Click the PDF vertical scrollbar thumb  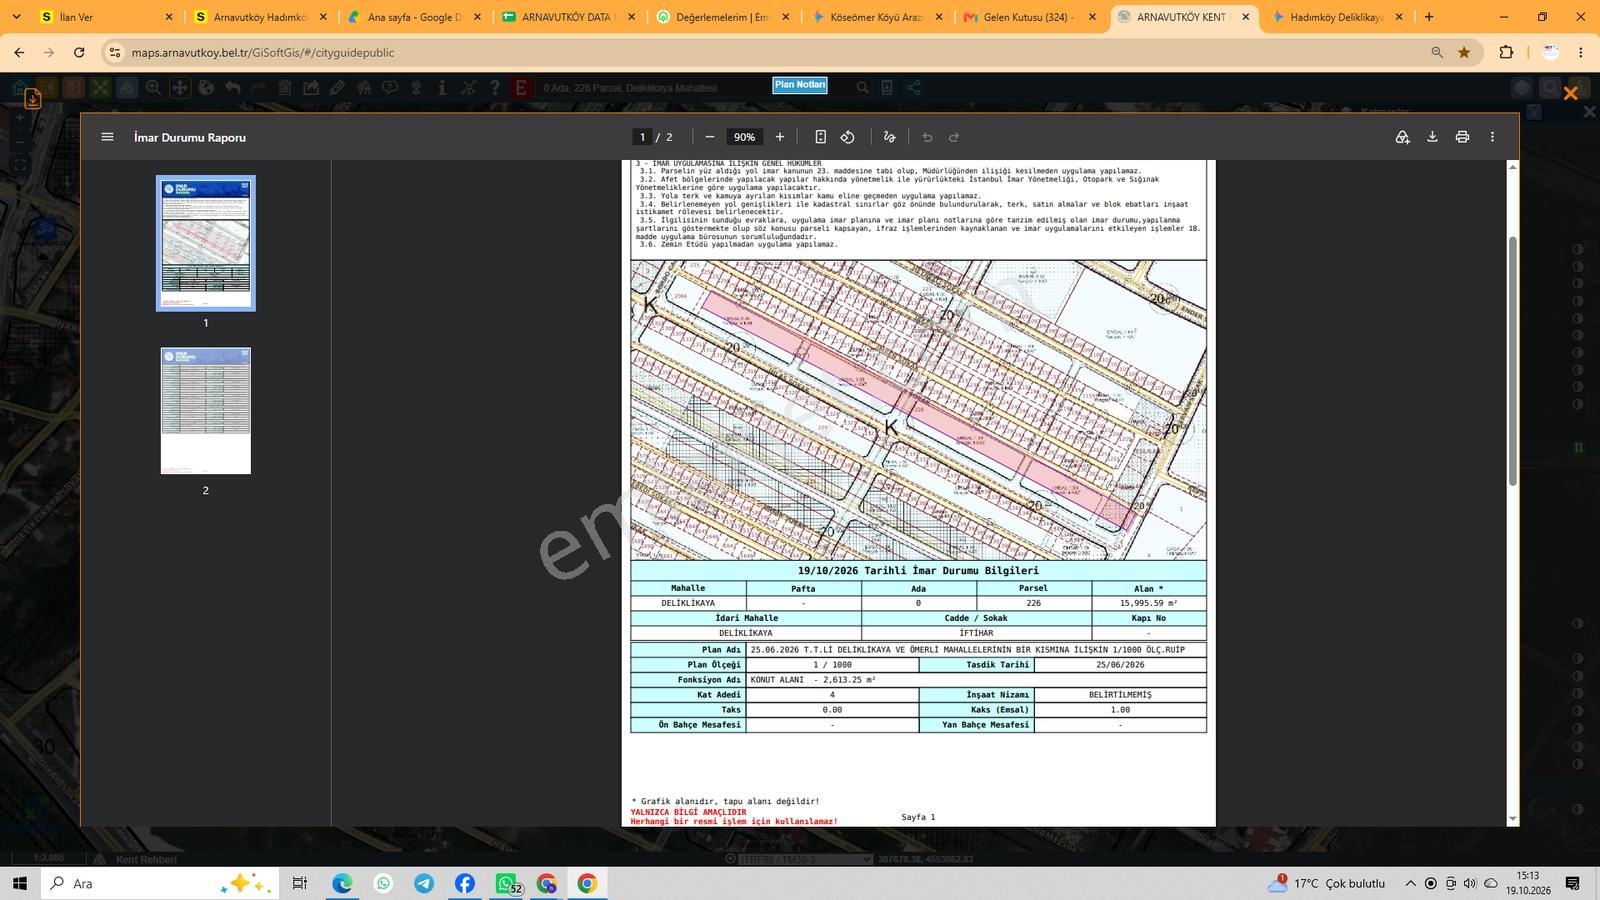point(1512,361)
